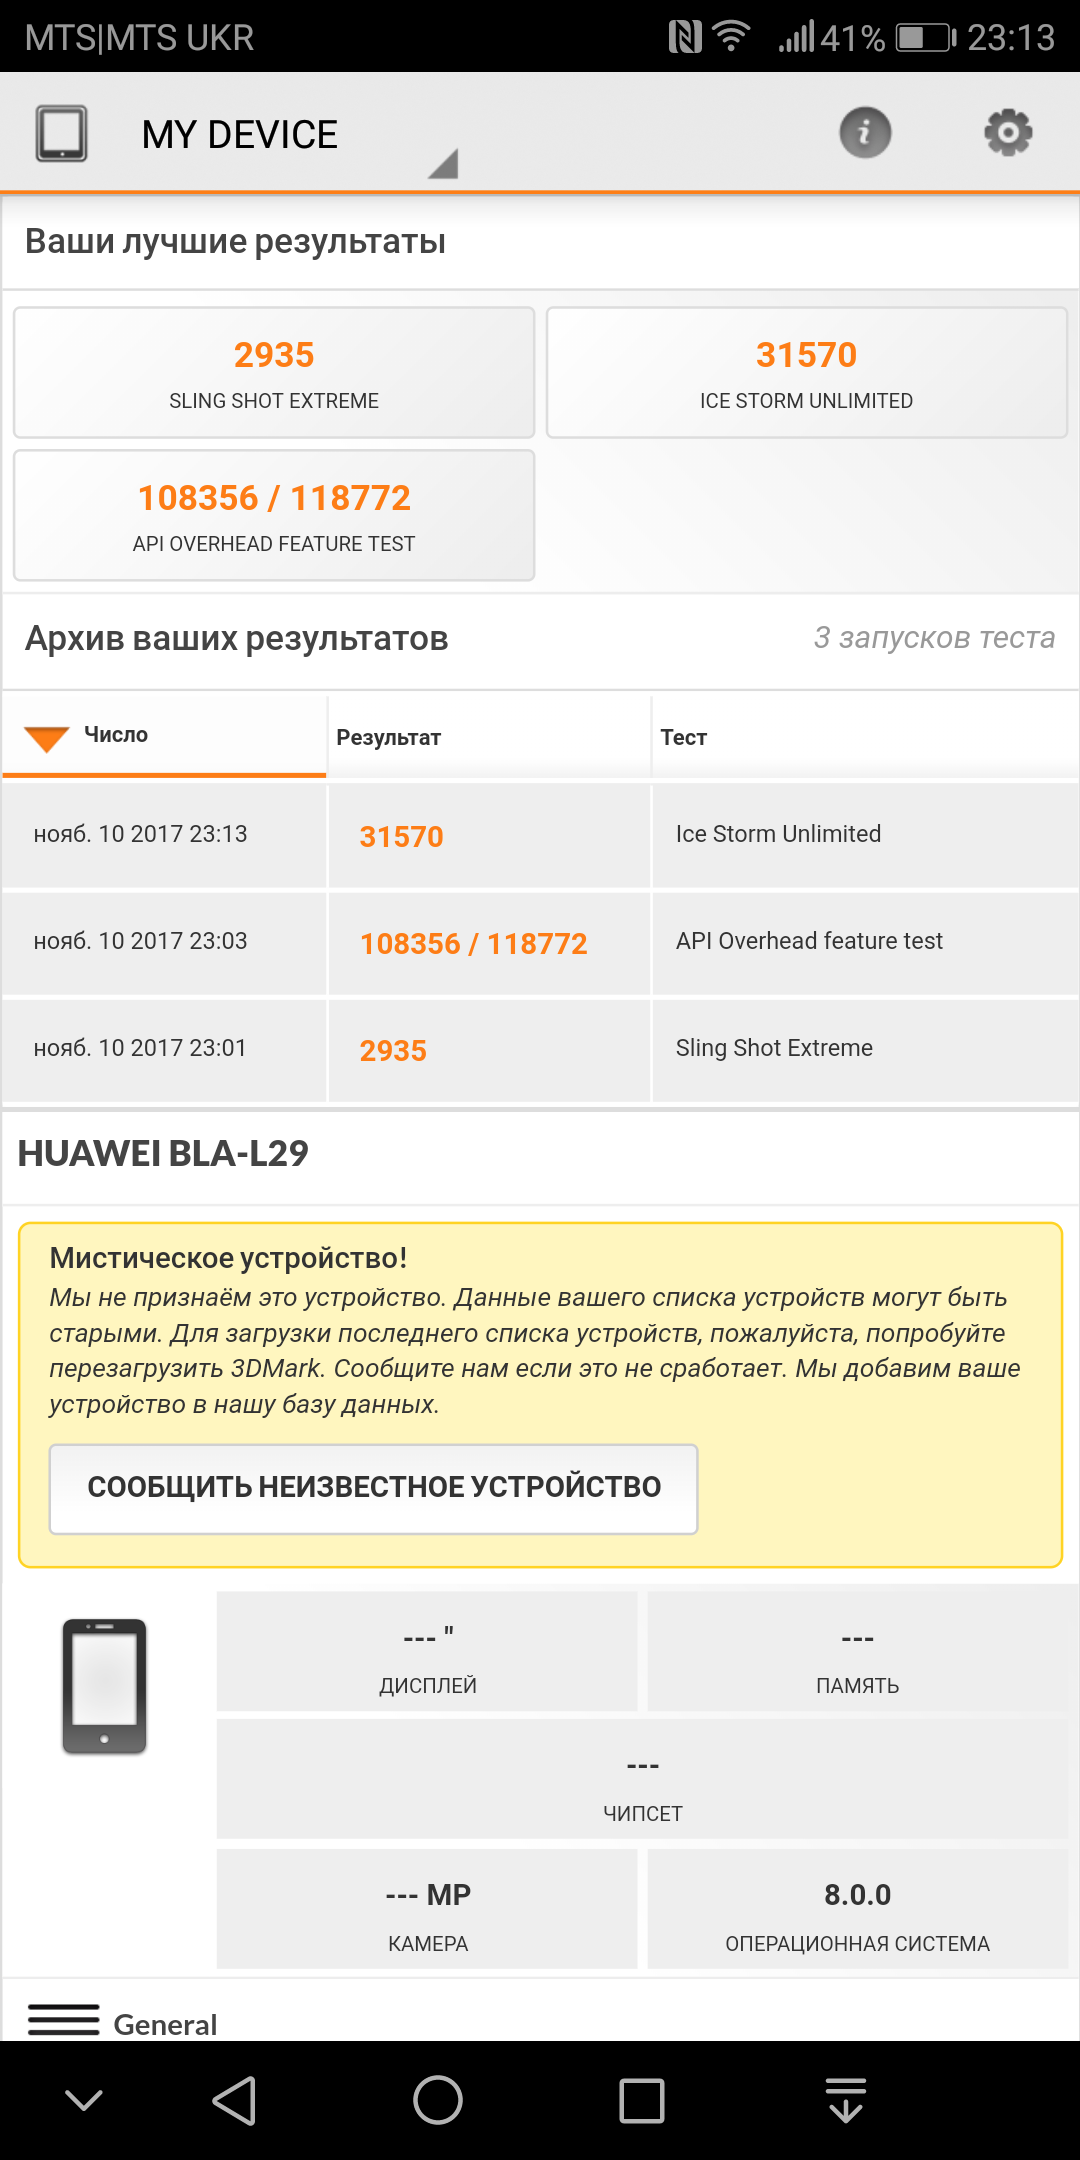Tap the cellular signal strength icon
1080x2160 pixels.
click(x=797, y=37)
